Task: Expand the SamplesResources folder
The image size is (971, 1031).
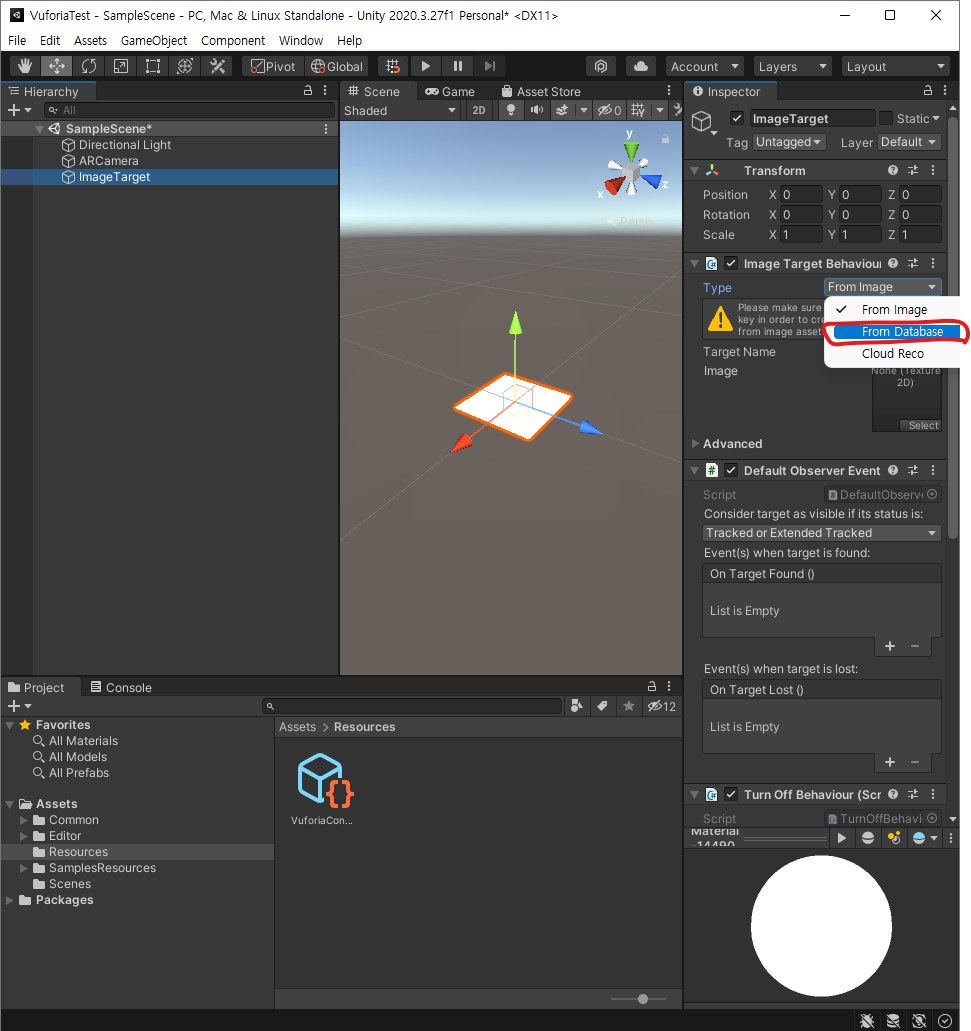Action: [24, 868]
